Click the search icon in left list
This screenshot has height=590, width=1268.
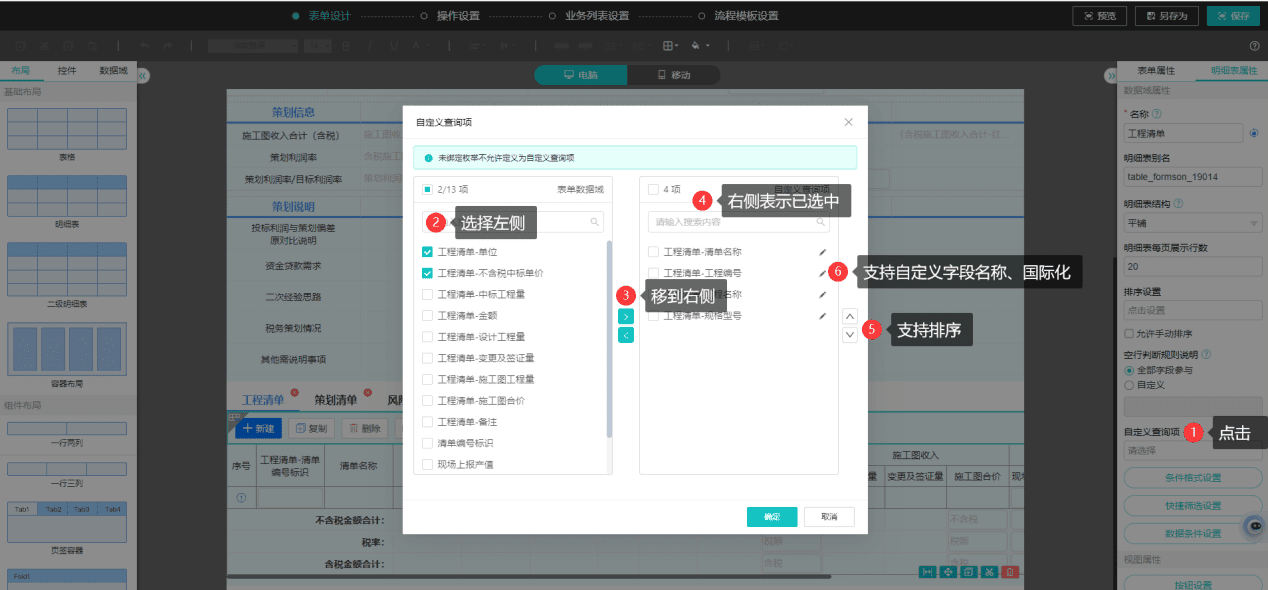pos(594,222)
